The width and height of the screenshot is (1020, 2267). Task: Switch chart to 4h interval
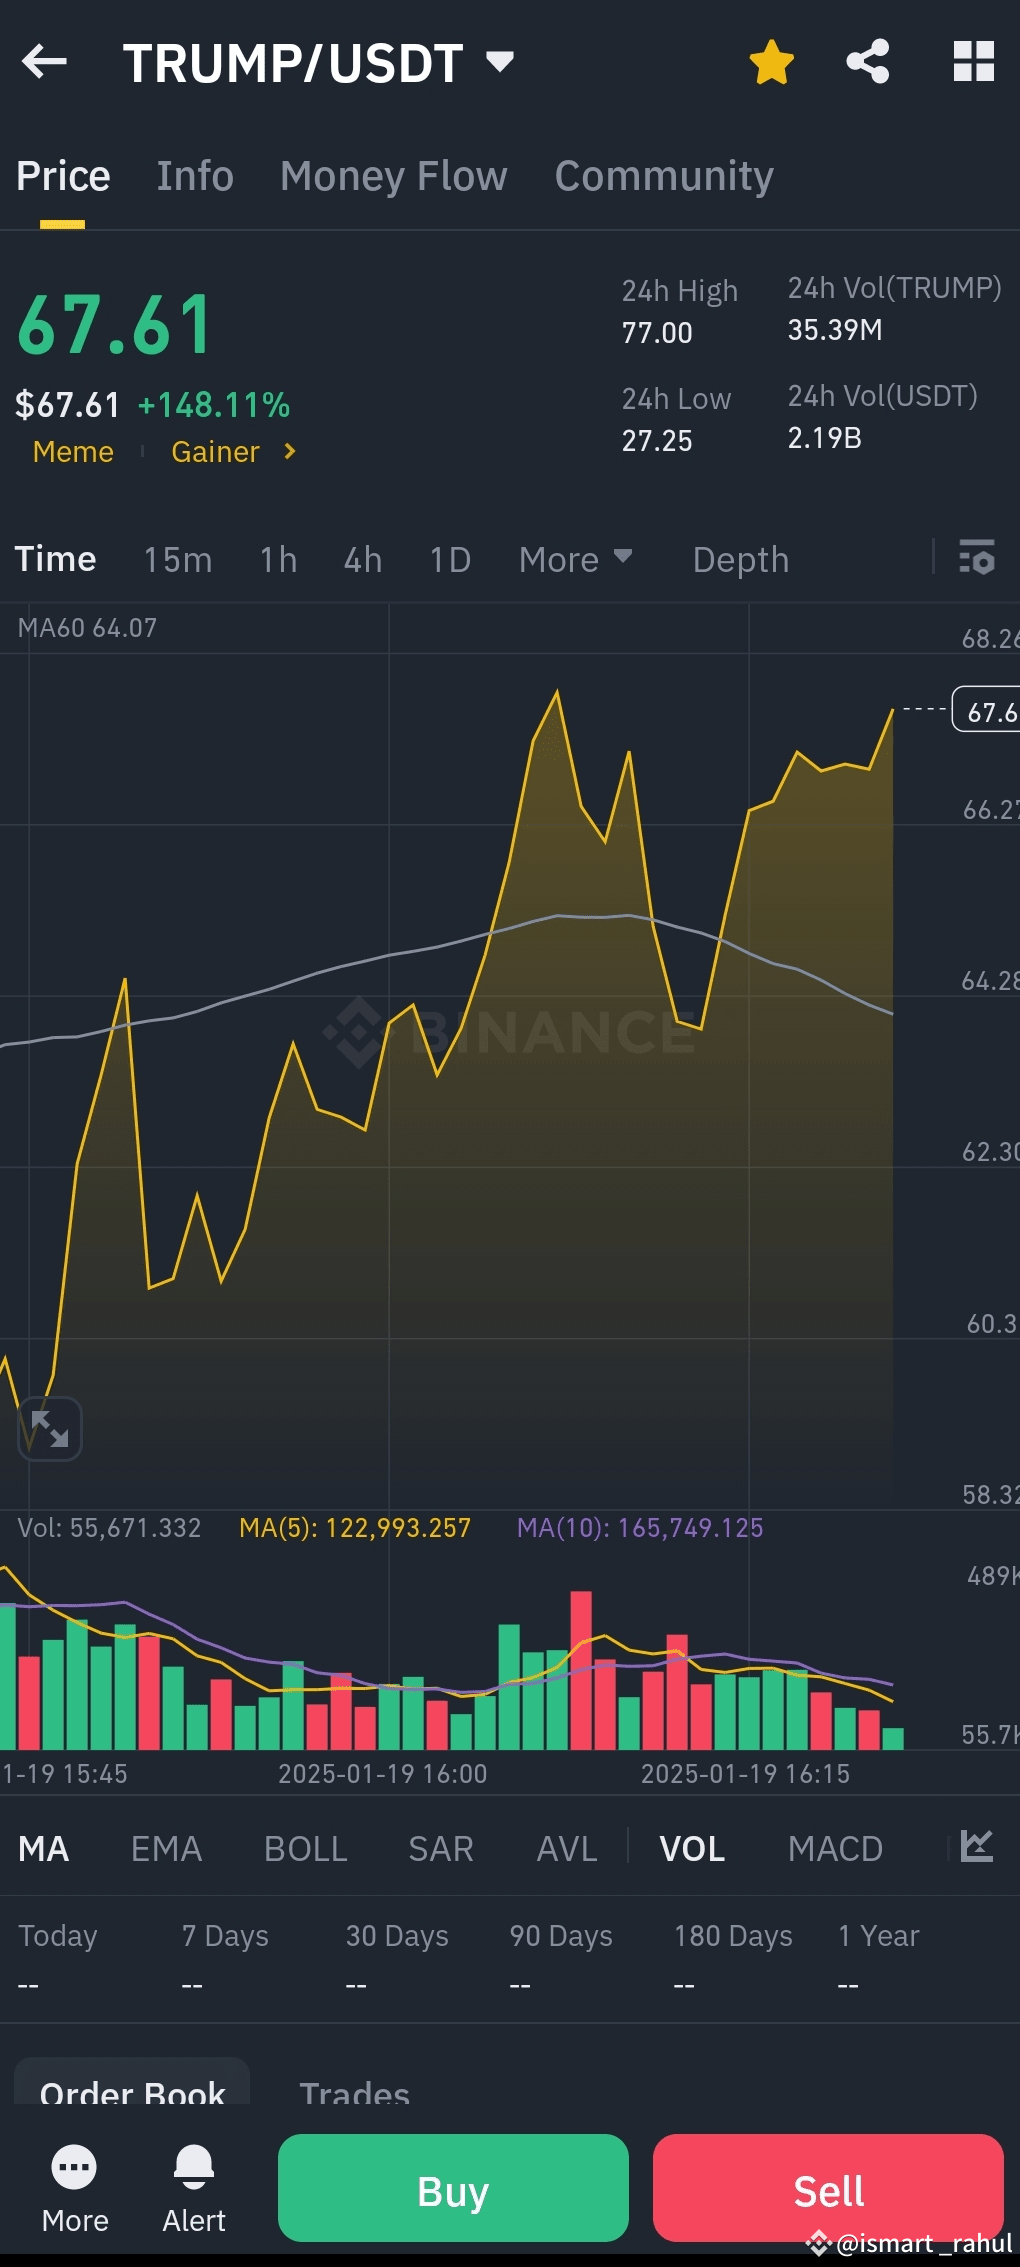363,560
